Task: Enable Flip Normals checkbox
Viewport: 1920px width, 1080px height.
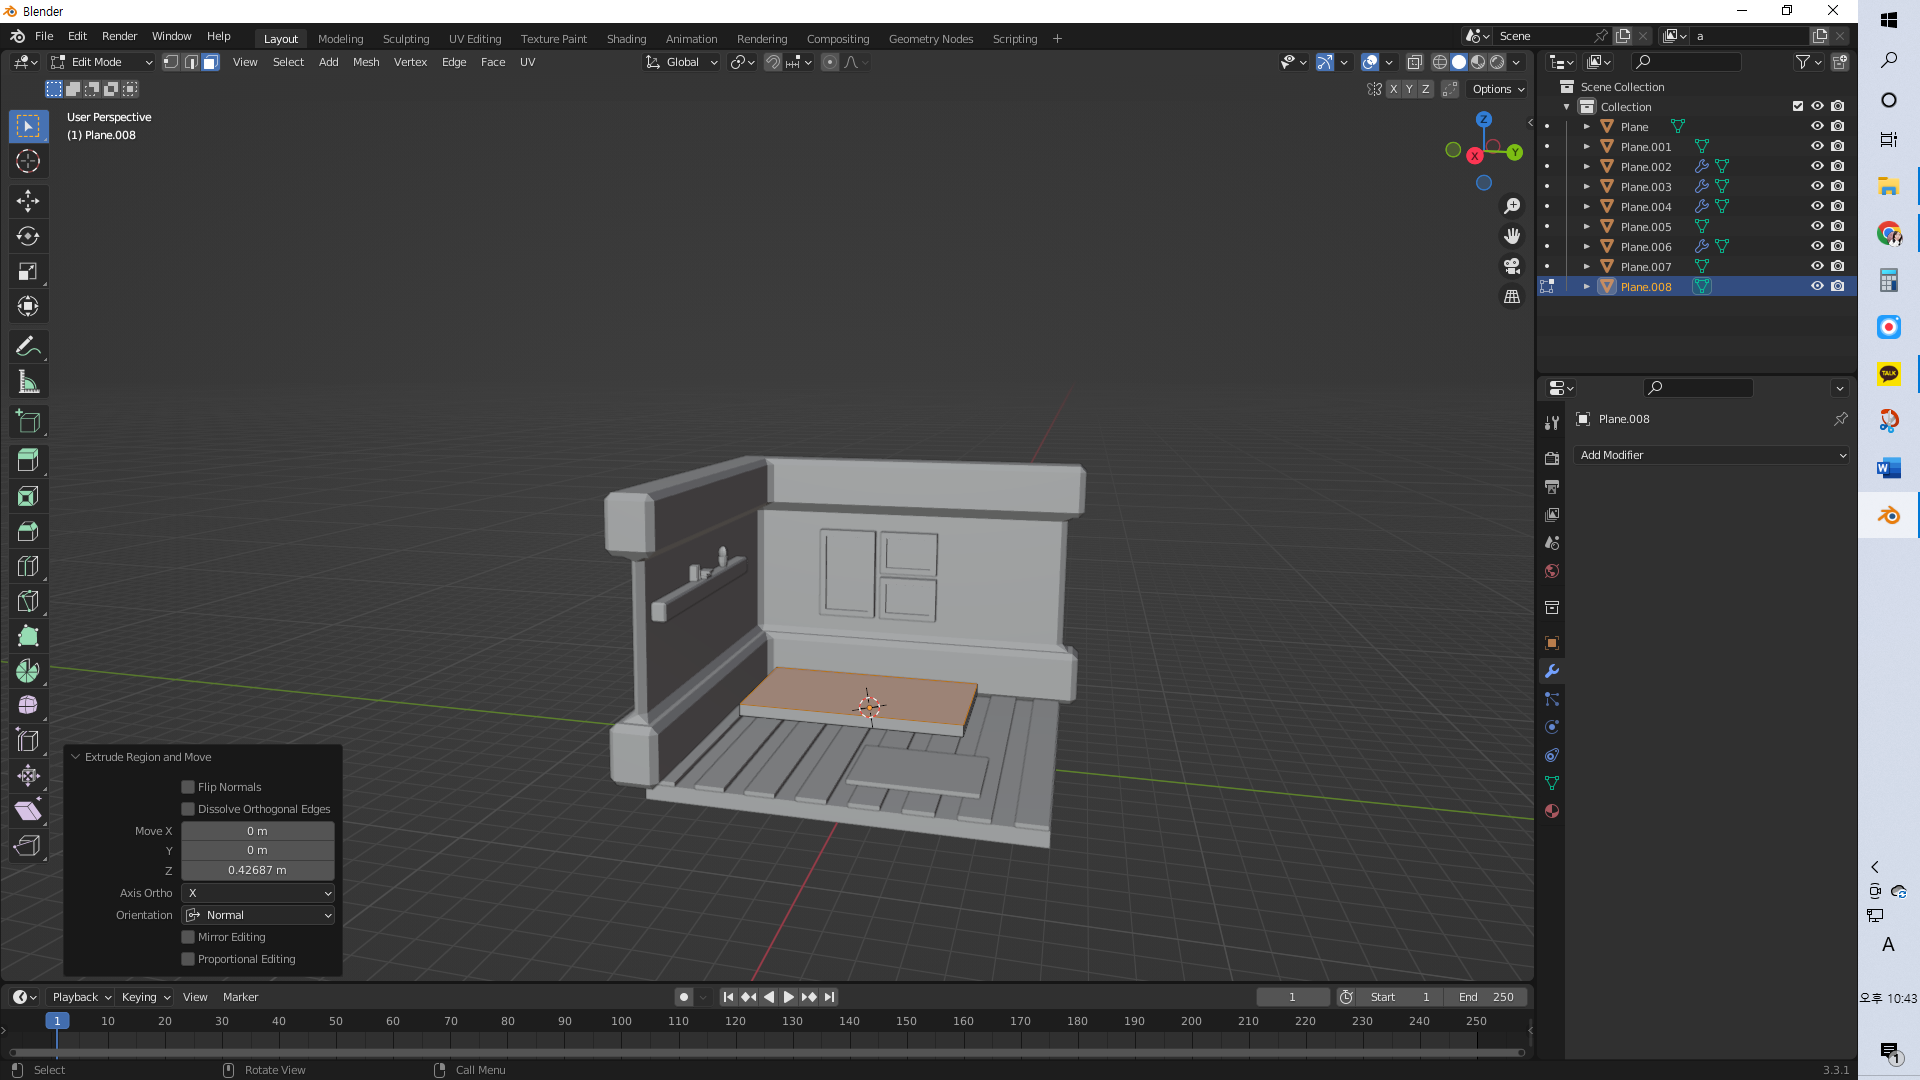Action: tap(188, 787)
